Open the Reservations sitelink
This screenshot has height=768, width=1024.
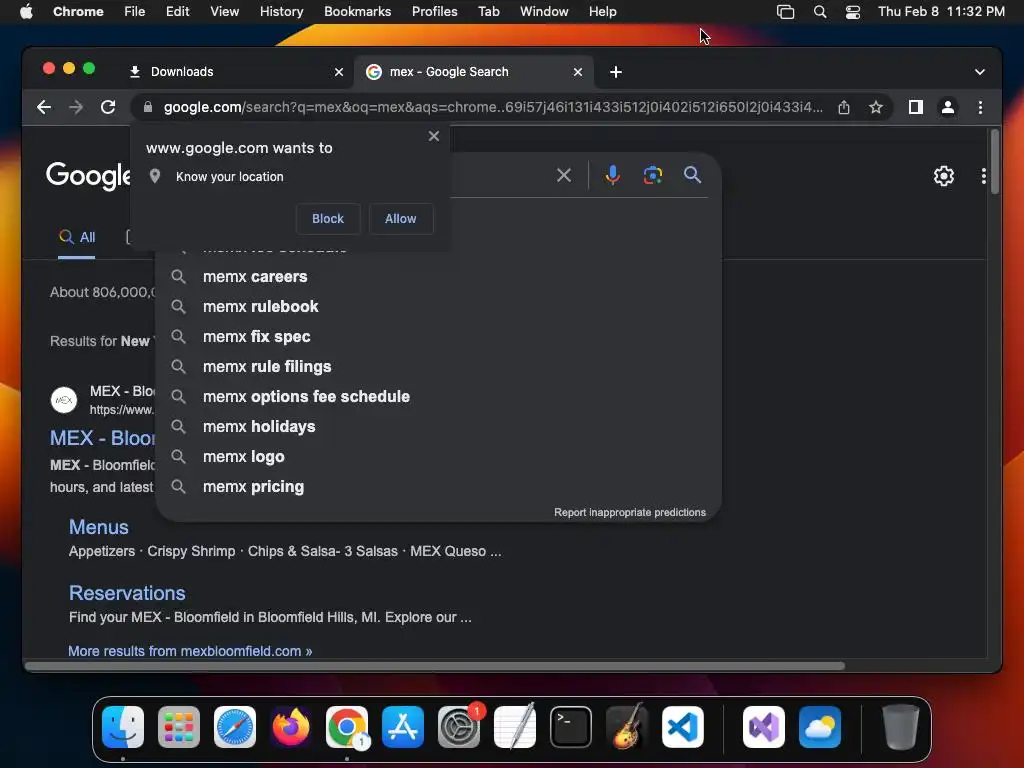[x=127, y=593]
